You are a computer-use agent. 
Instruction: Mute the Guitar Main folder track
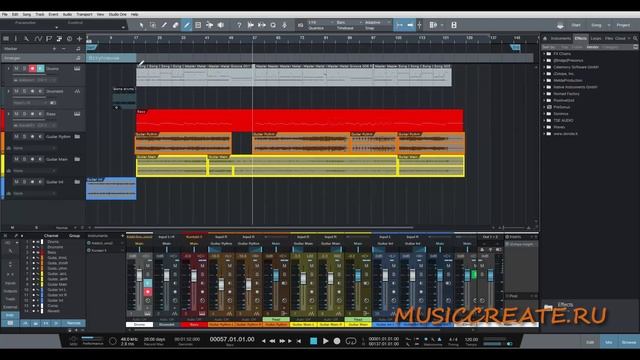[16, 159]
